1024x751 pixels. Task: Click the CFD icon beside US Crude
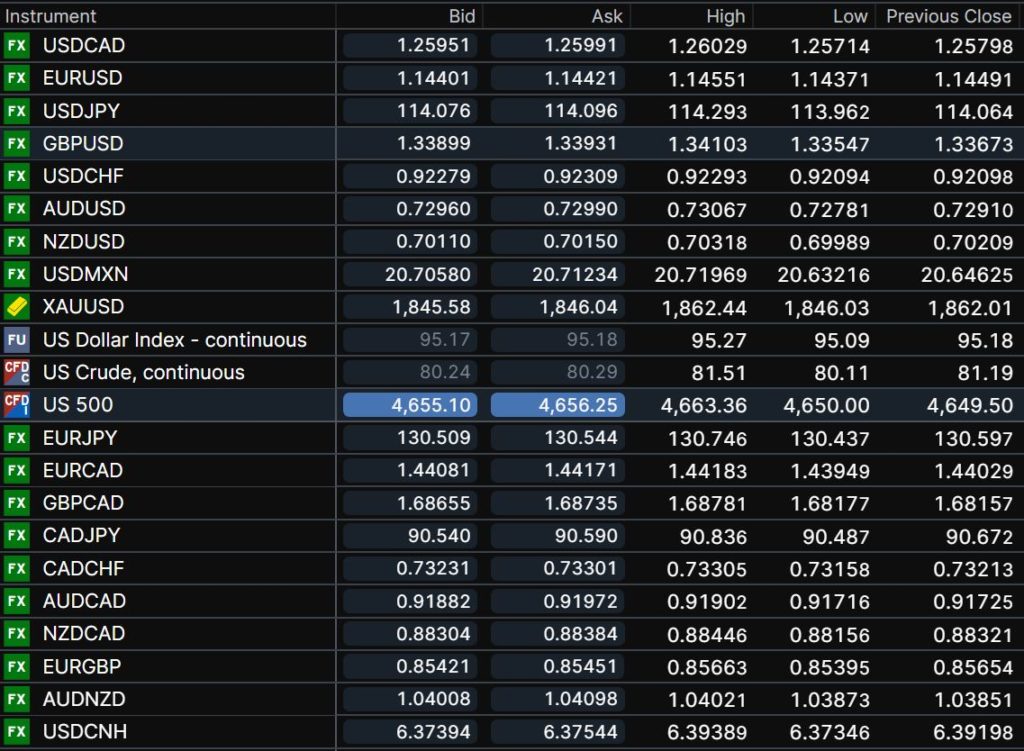click(16, 372)
